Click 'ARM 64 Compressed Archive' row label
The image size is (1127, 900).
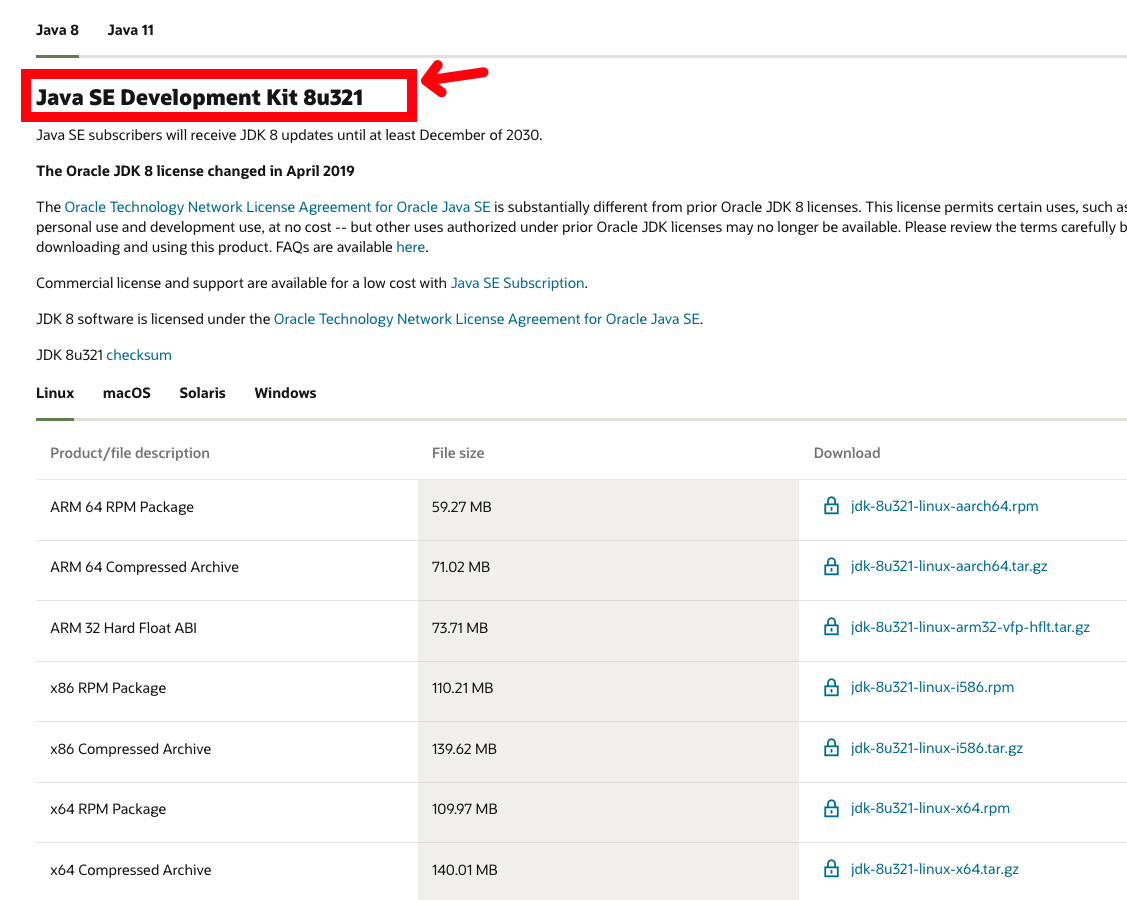coord(144,567)
